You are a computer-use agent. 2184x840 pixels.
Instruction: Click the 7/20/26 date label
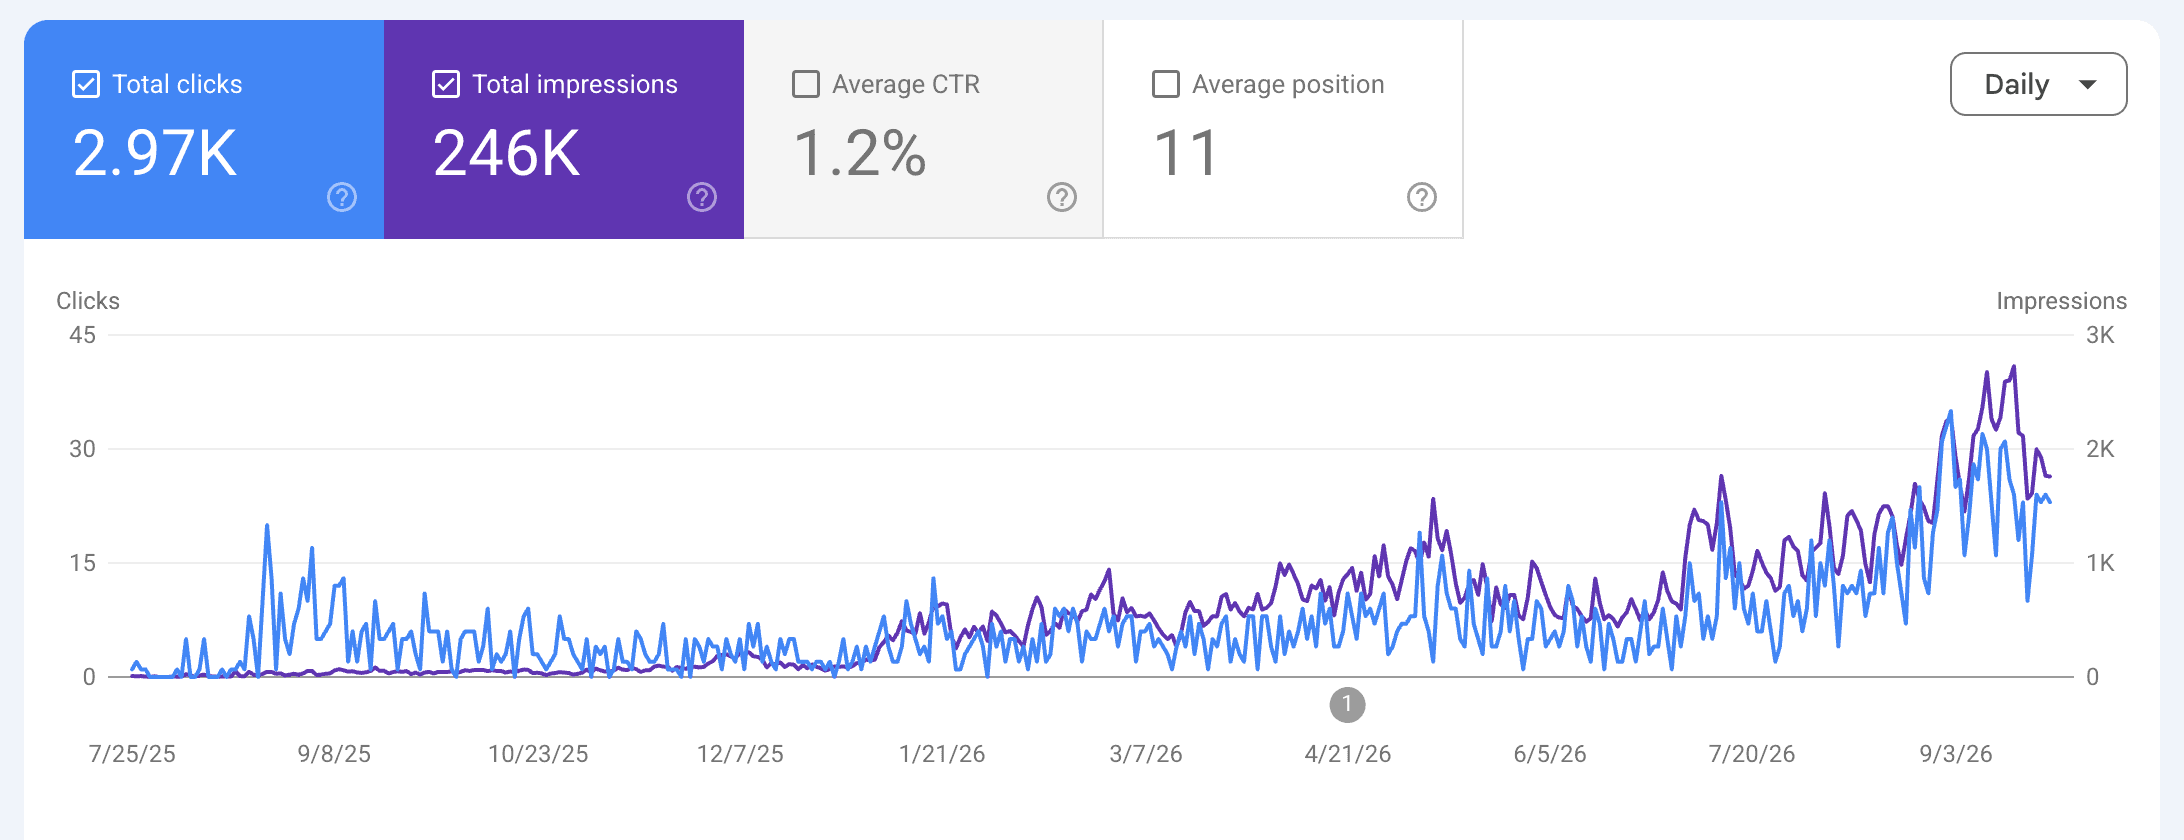coord(1752,754)
